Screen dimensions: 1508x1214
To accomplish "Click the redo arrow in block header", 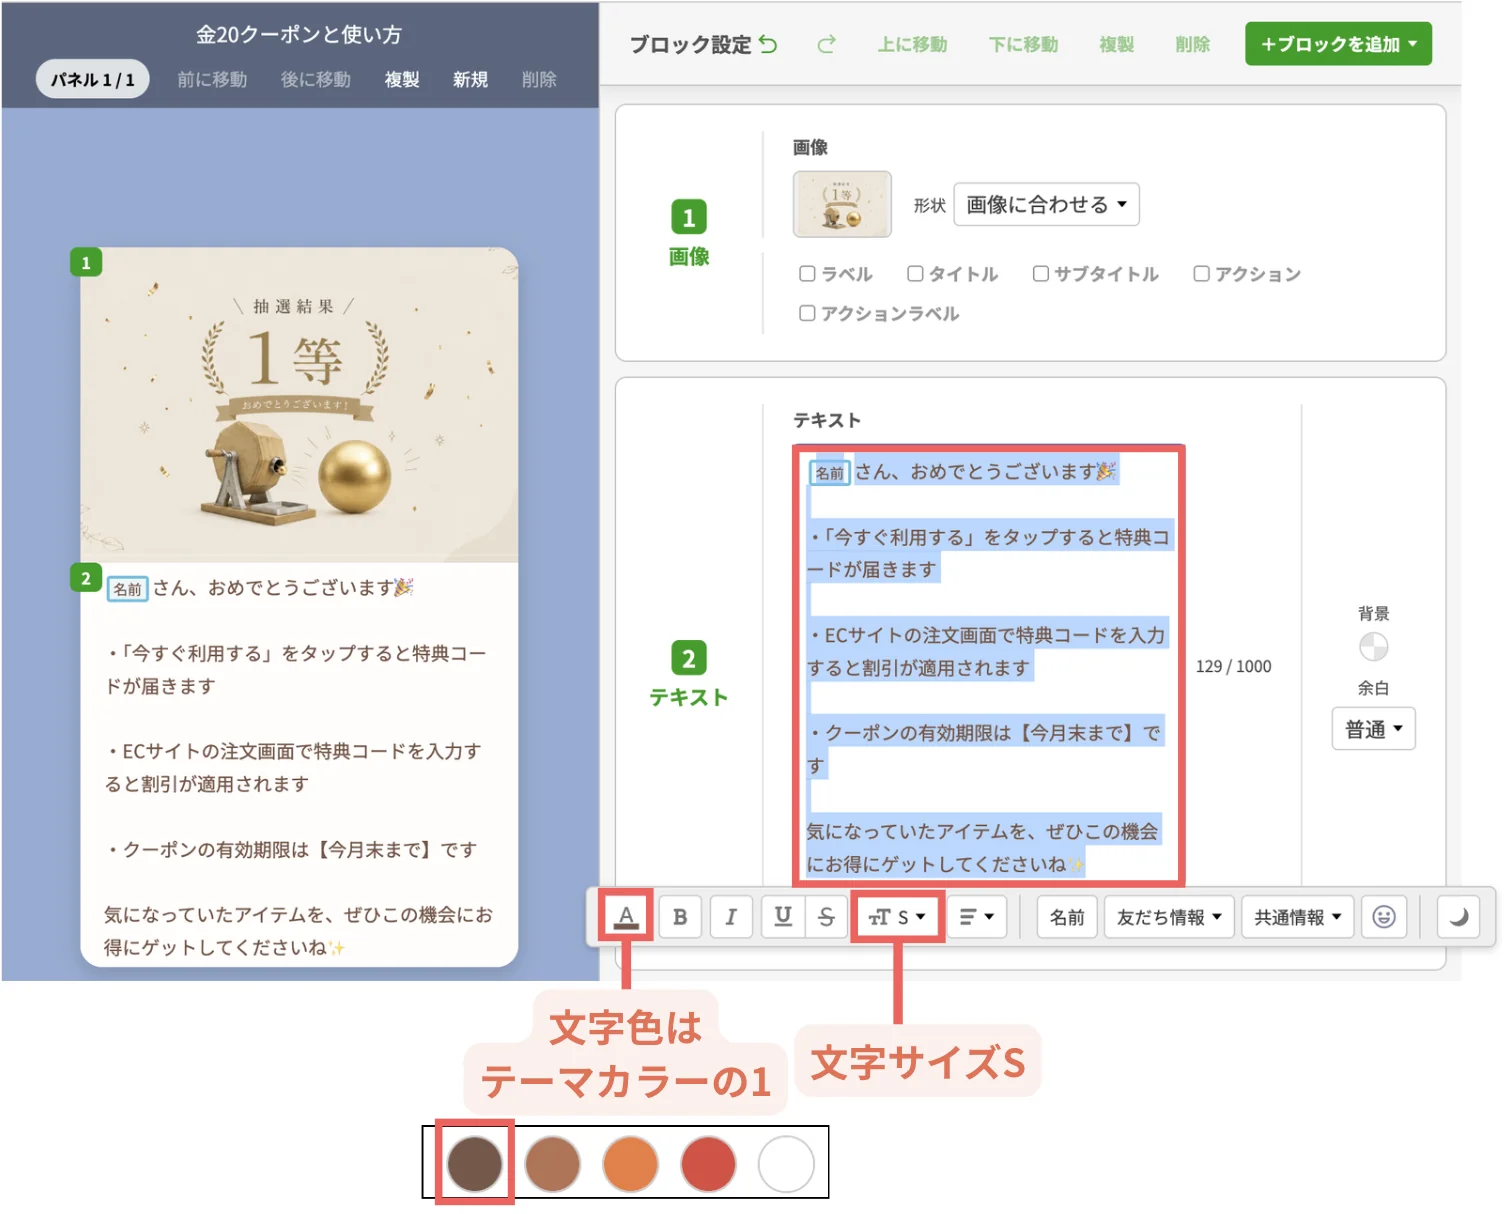I will 826,44.
